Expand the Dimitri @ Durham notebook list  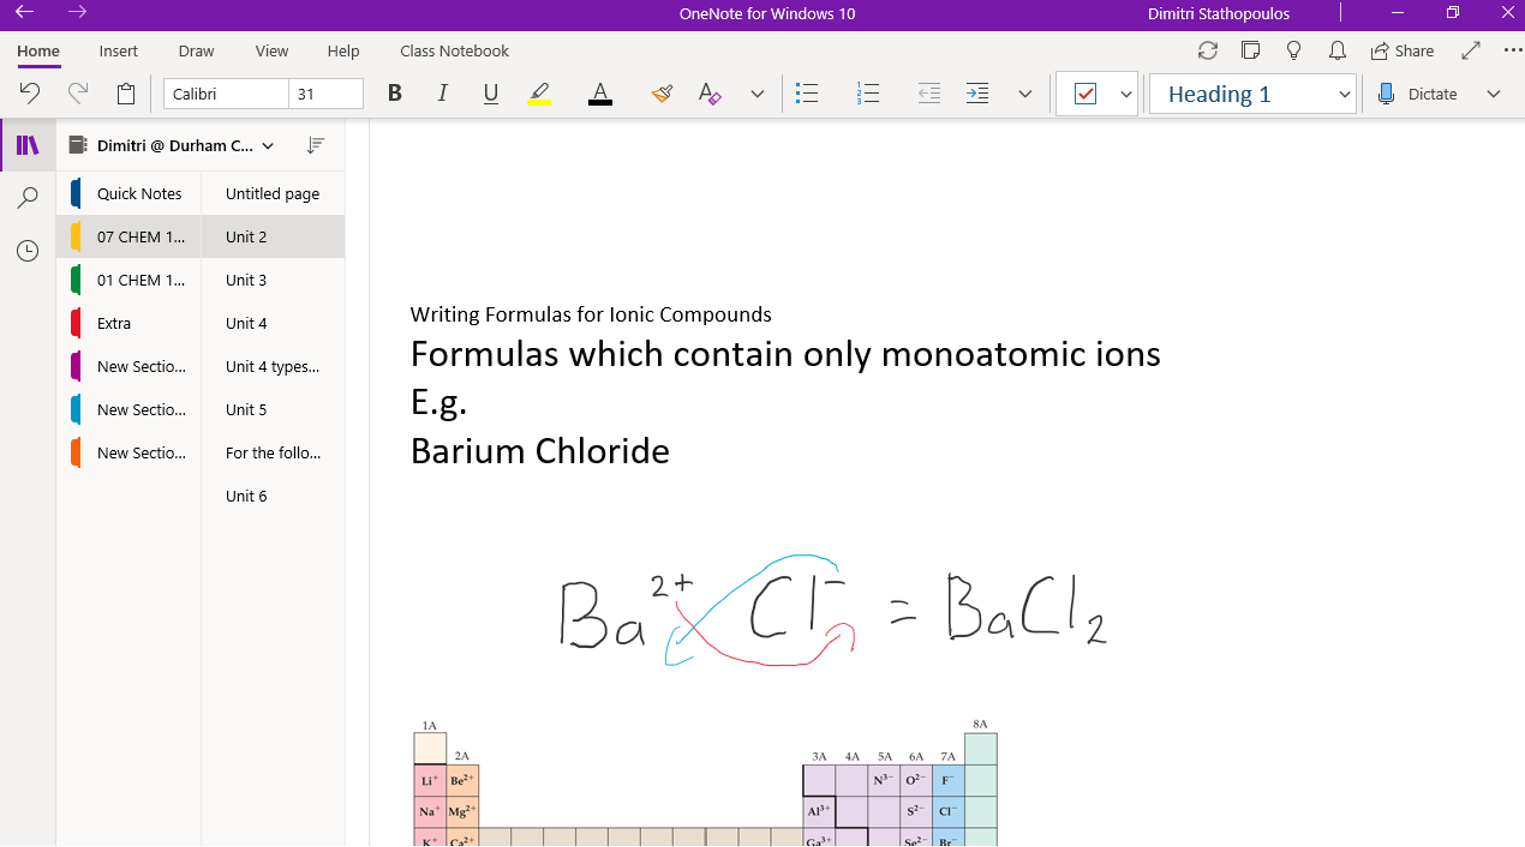(268, 146)
